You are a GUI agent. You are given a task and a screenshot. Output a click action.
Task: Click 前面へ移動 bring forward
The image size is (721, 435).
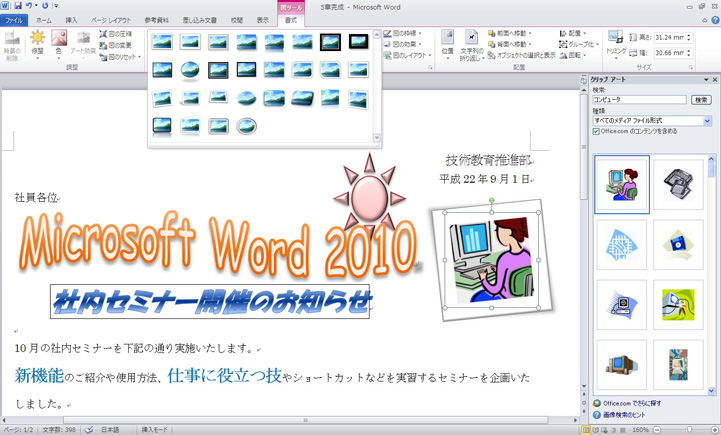point(509,33)
